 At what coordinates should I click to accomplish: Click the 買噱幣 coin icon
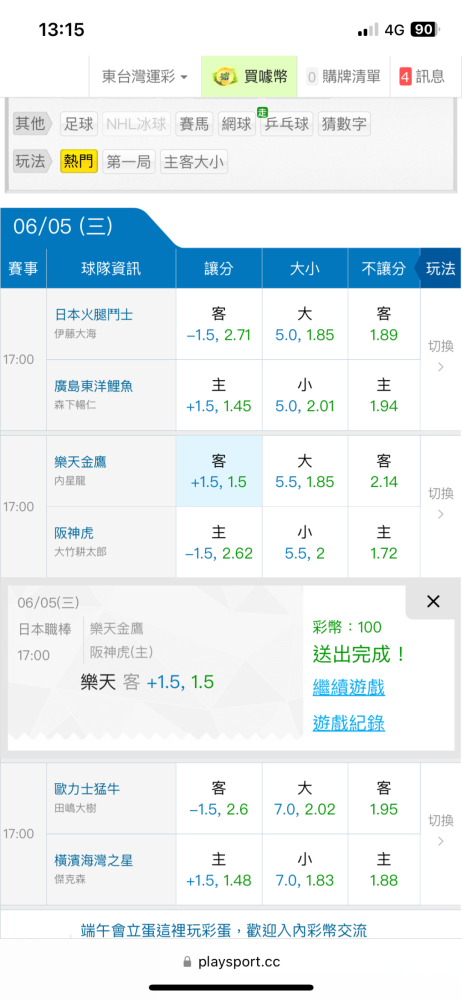pyautogui.click(x=224, y=77)
